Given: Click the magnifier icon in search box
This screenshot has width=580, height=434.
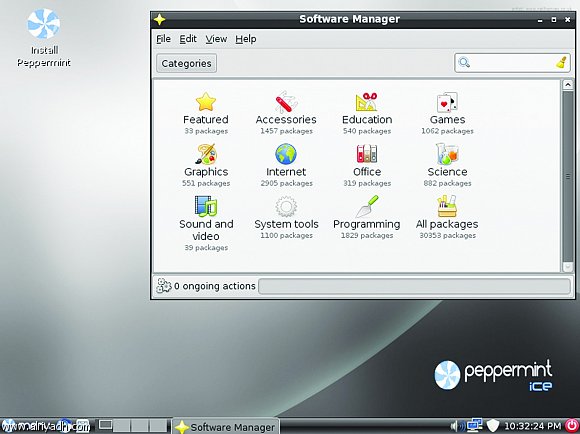Looking at the screenshot, I should click(464, 63).
